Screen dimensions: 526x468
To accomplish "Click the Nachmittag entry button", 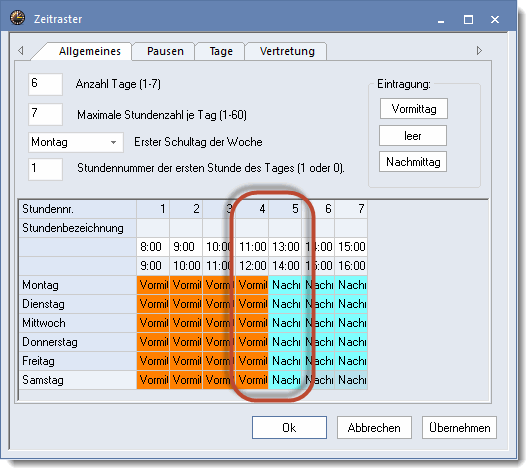I will point(413,162).
